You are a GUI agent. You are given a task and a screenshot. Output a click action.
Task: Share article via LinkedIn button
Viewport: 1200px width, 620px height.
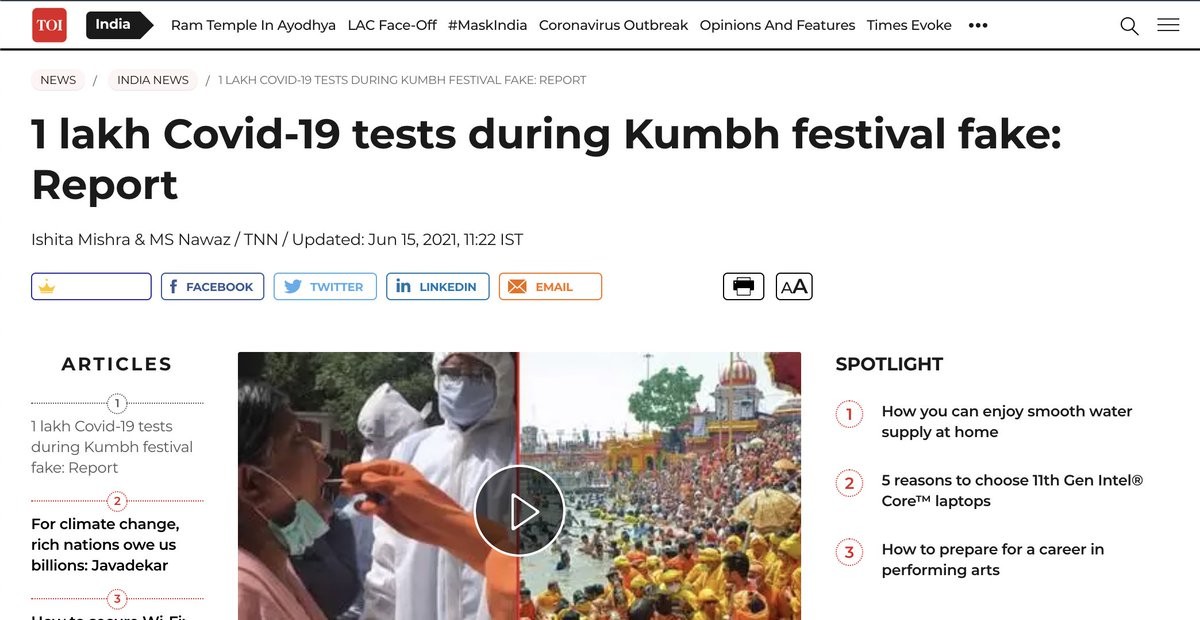438,287
